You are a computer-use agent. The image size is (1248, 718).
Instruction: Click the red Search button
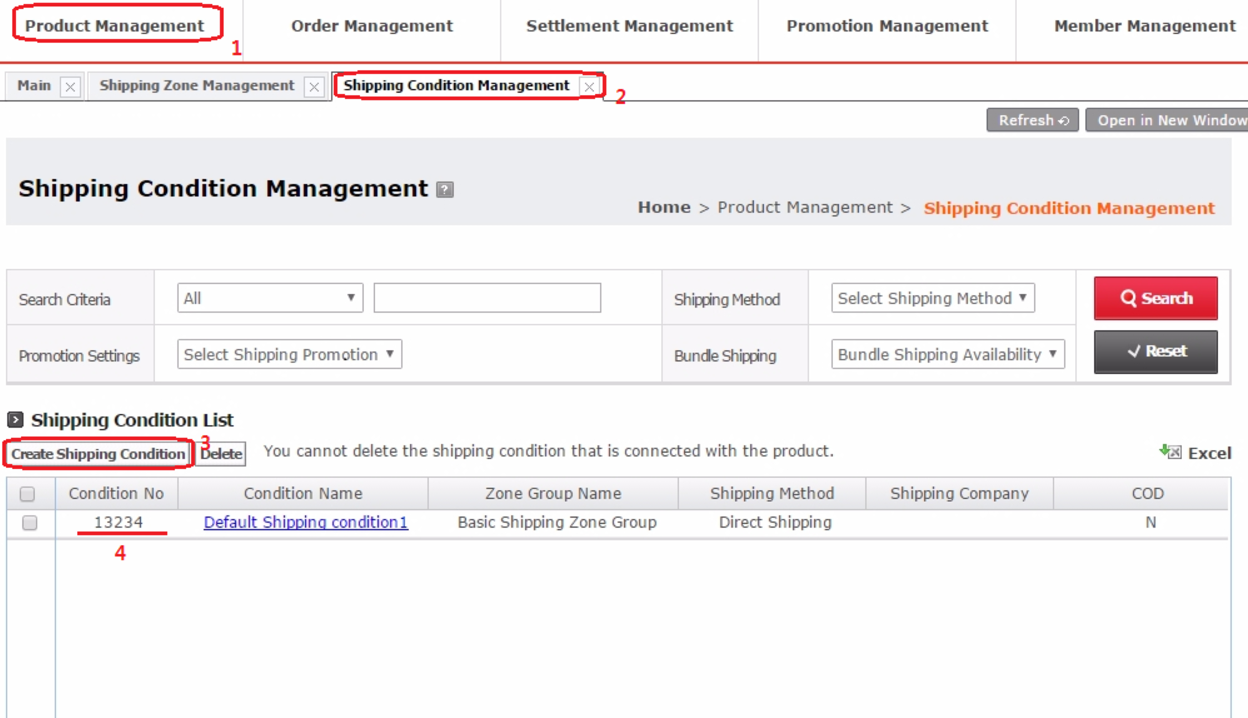pos(1156,298)
